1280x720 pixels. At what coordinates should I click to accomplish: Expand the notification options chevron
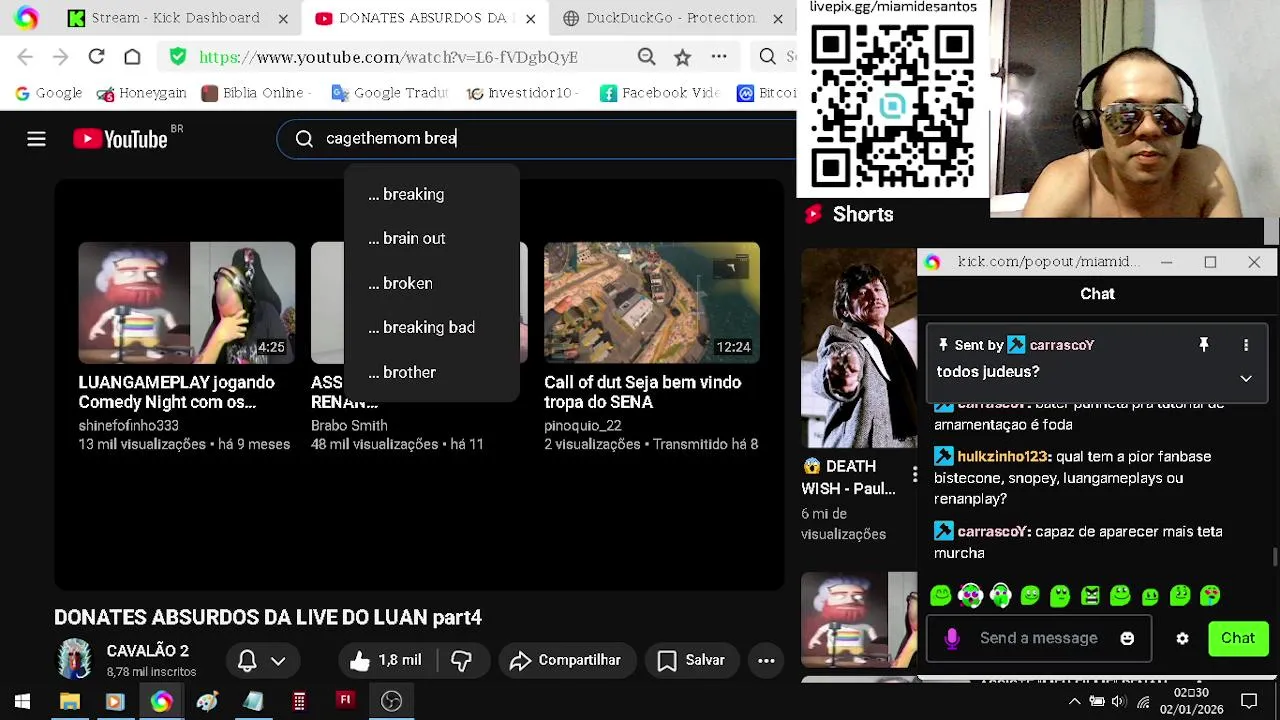tap(278, 660)
